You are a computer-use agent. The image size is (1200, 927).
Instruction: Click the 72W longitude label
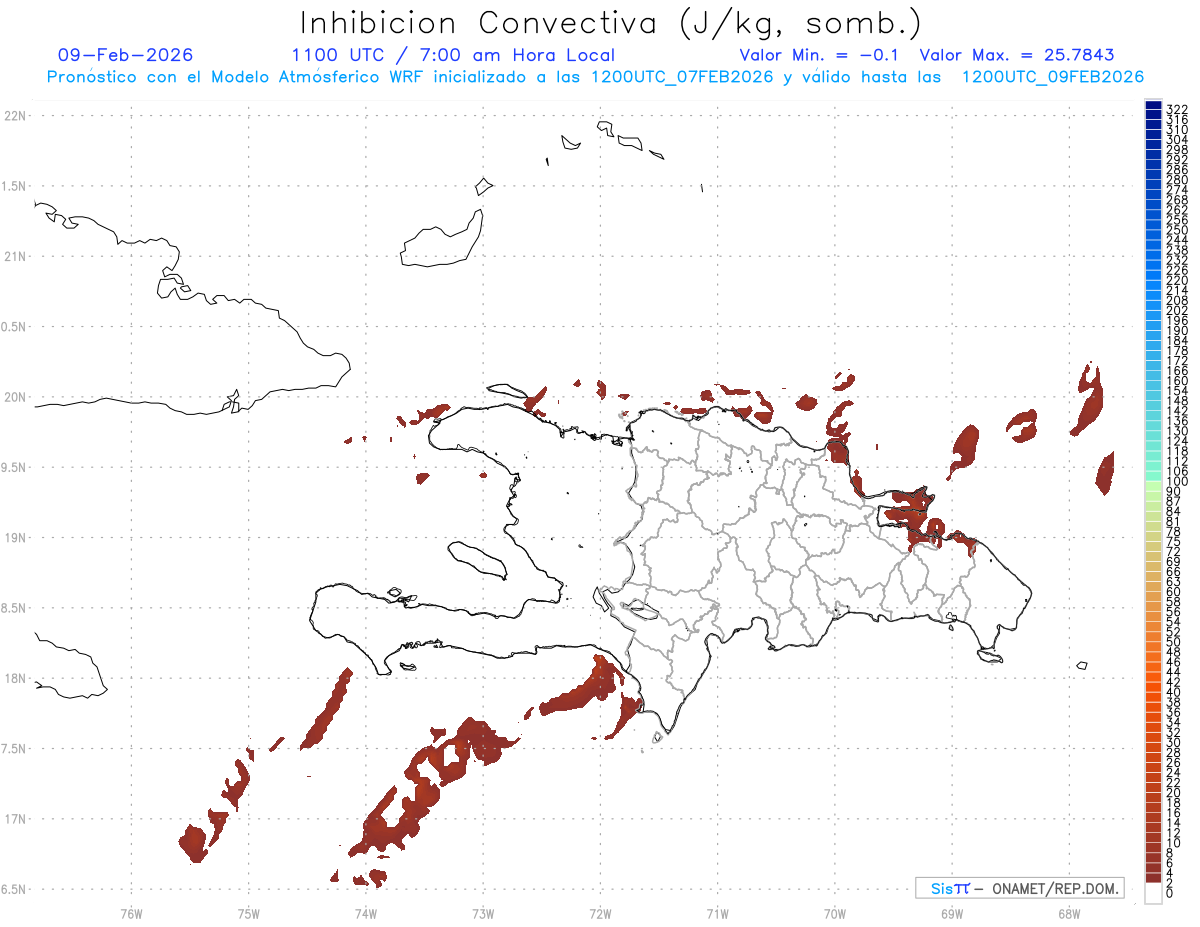click(600, 913)
